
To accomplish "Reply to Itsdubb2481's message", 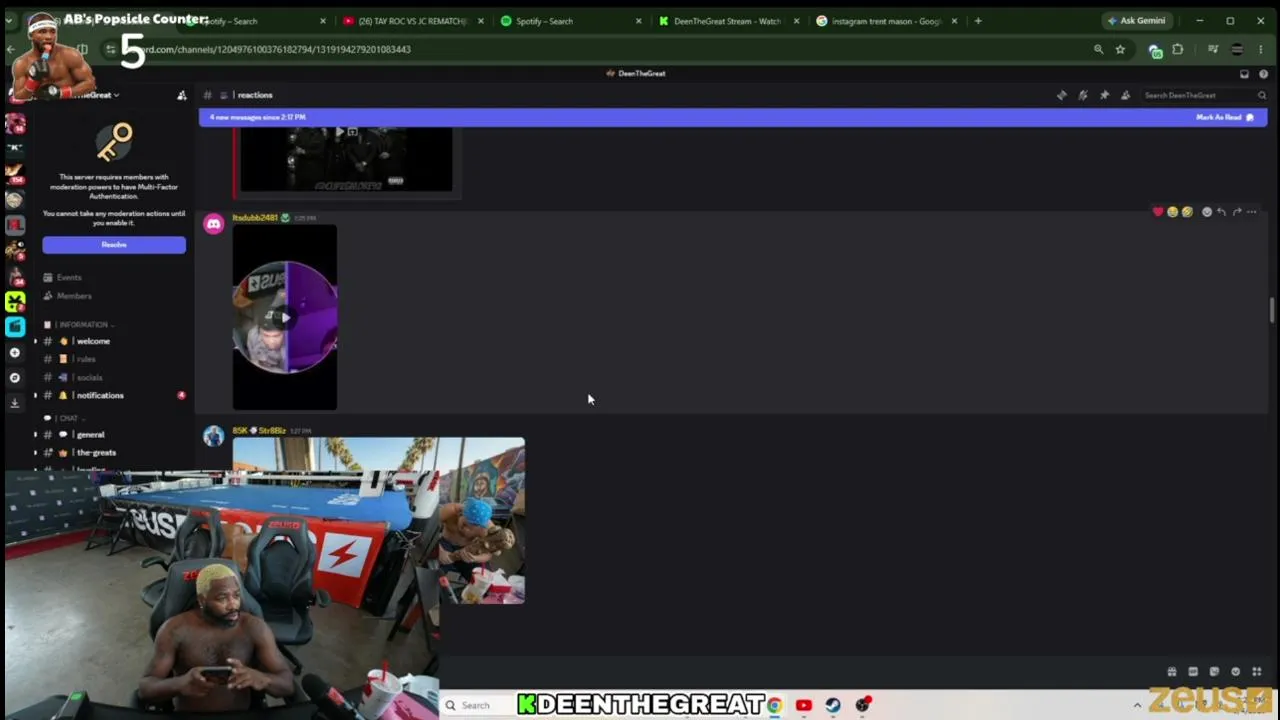I will point(1221,212).
